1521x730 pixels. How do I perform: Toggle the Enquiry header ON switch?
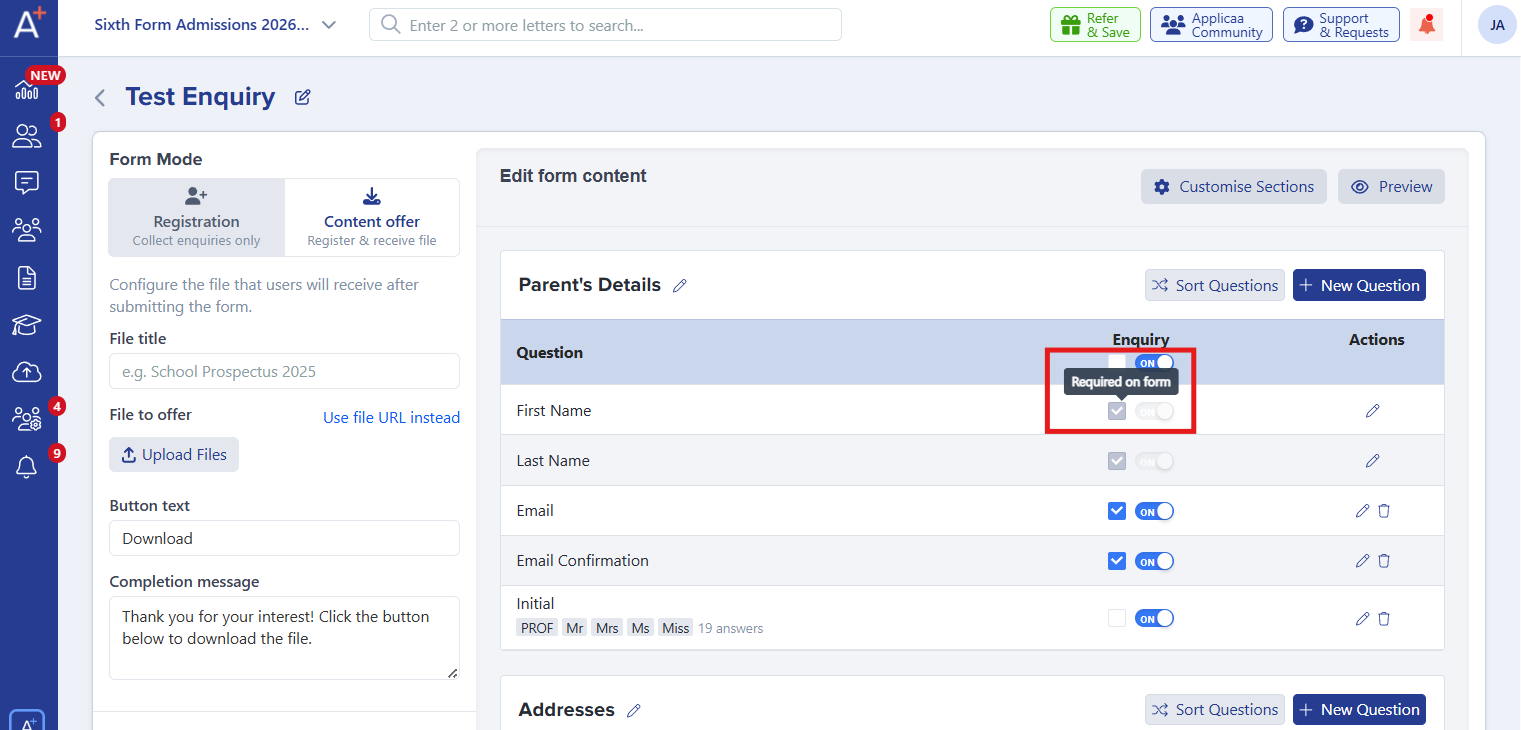point(1154,363)
